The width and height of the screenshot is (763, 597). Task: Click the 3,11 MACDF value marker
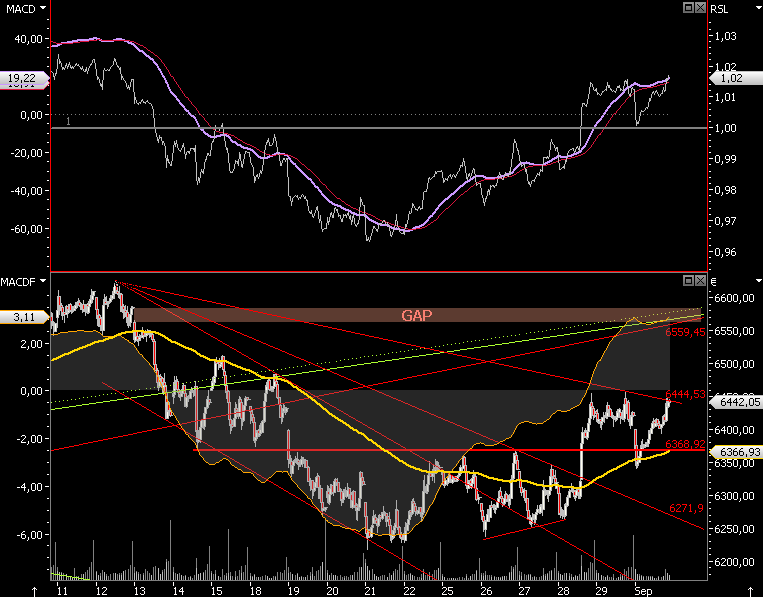coord(24,317)
